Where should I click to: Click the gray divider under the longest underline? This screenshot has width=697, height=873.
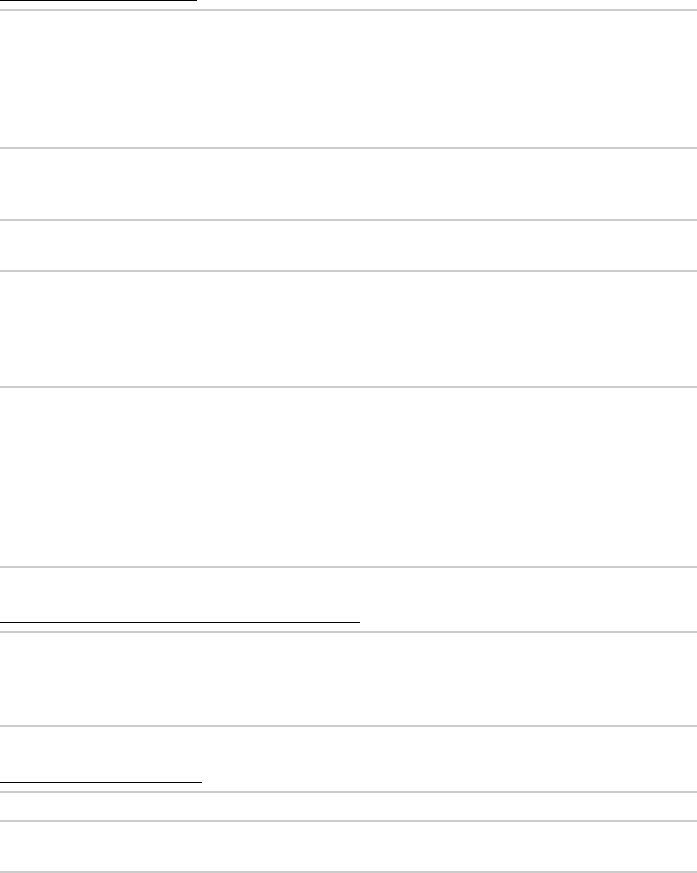click(348, 632)
